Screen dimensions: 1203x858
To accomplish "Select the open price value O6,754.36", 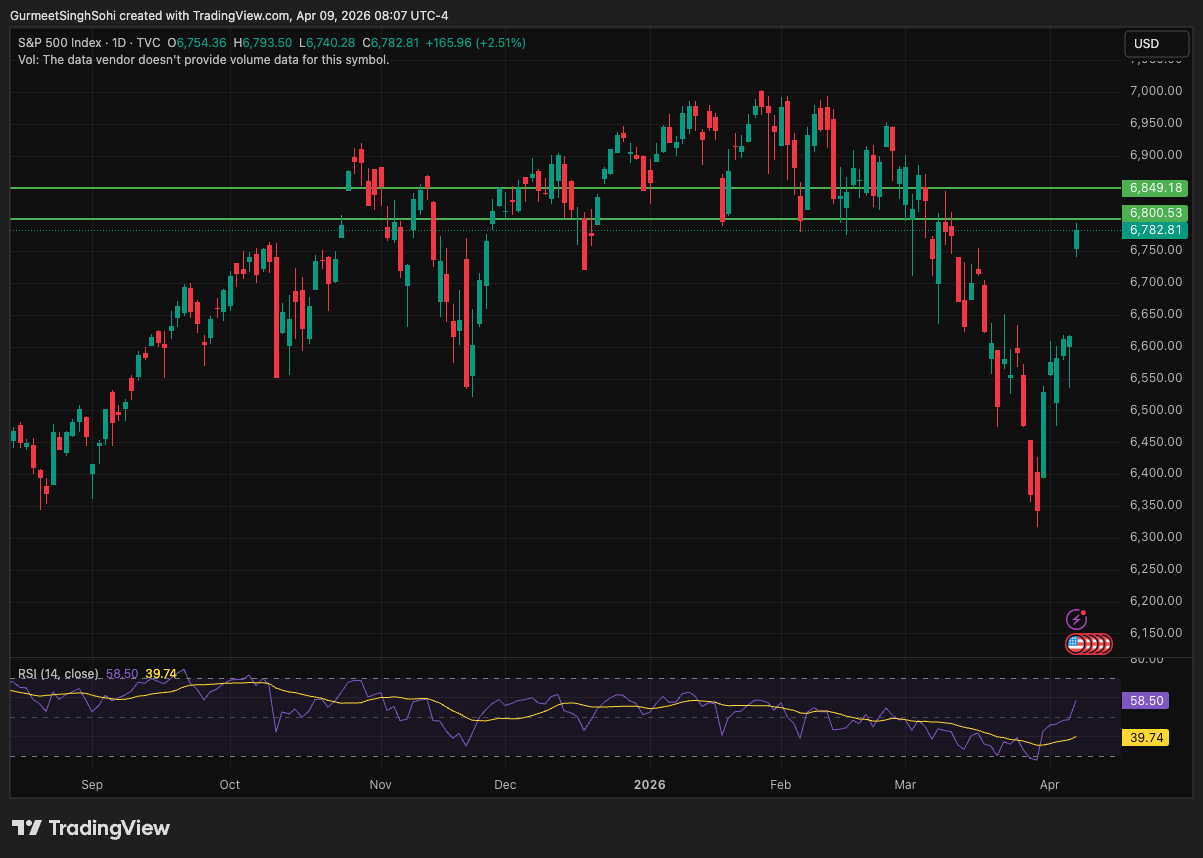I will click(197, 43).
